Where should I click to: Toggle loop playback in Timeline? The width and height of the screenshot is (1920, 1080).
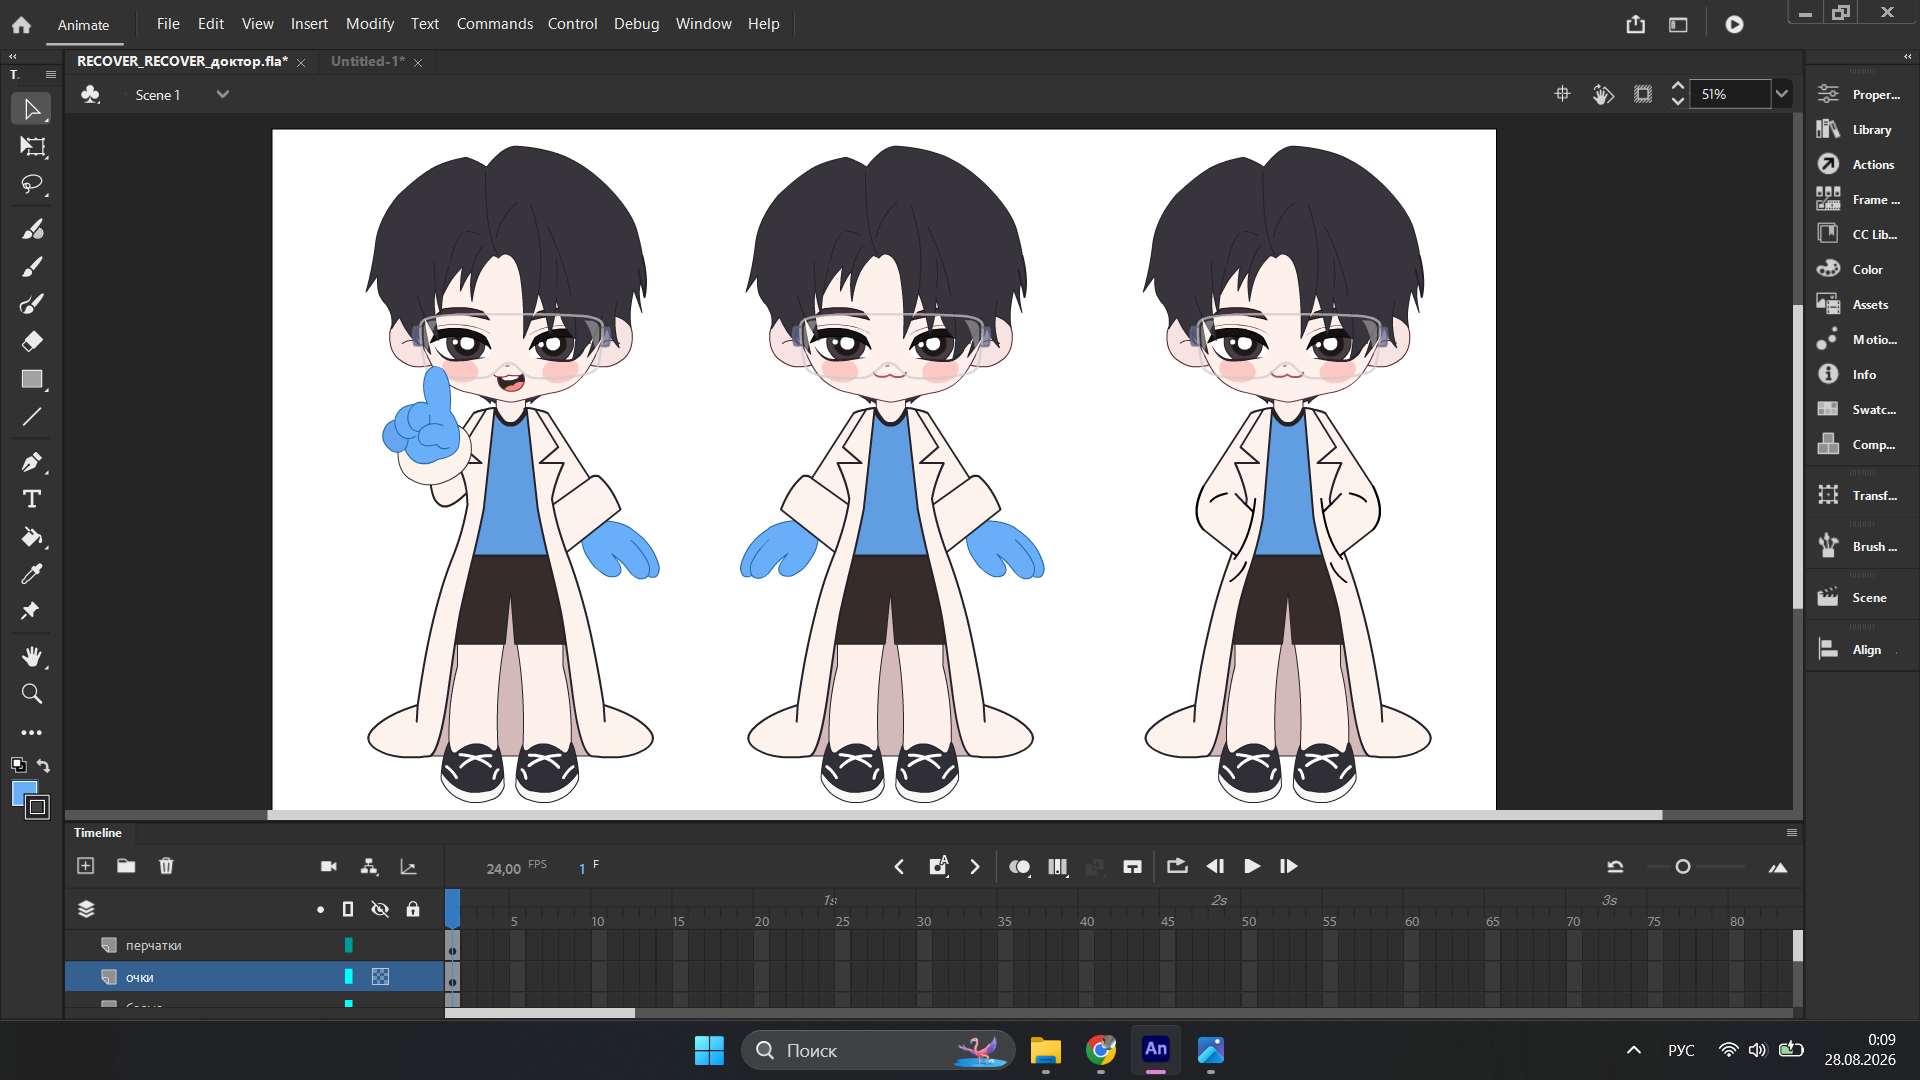[1177, 866]
